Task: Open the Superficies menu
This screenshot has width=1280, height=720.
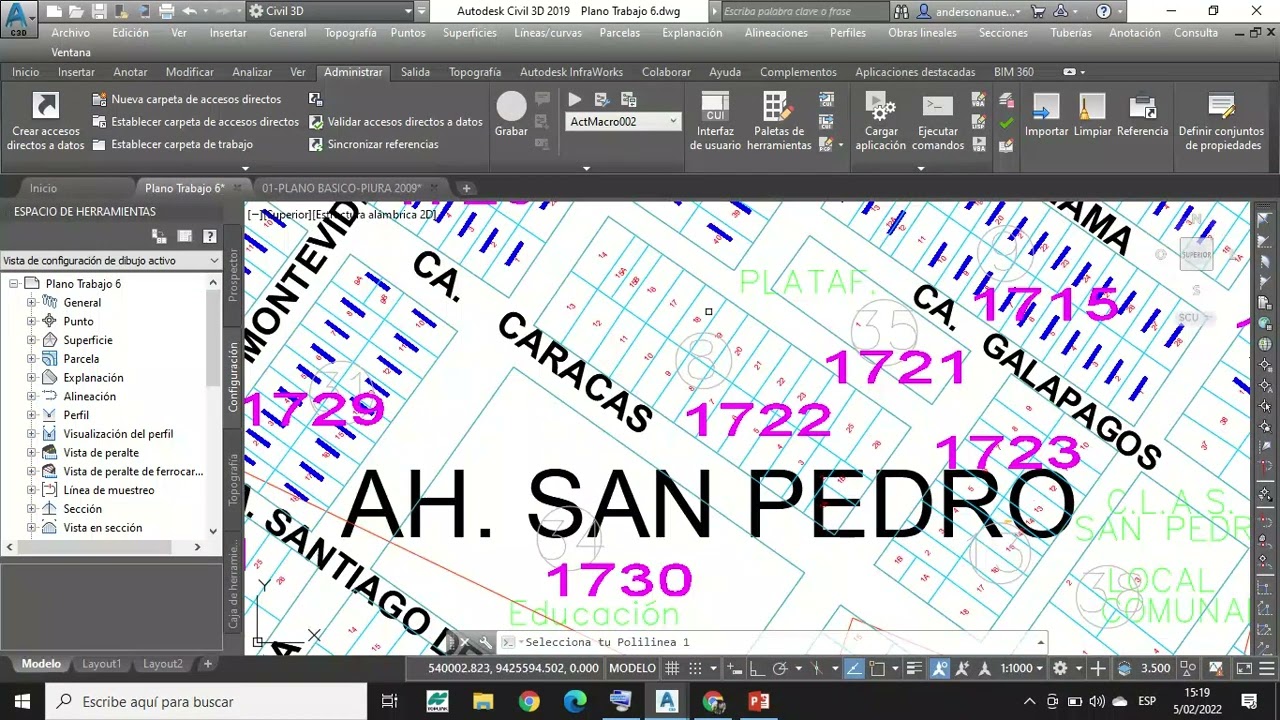Action: pos(469,32)
